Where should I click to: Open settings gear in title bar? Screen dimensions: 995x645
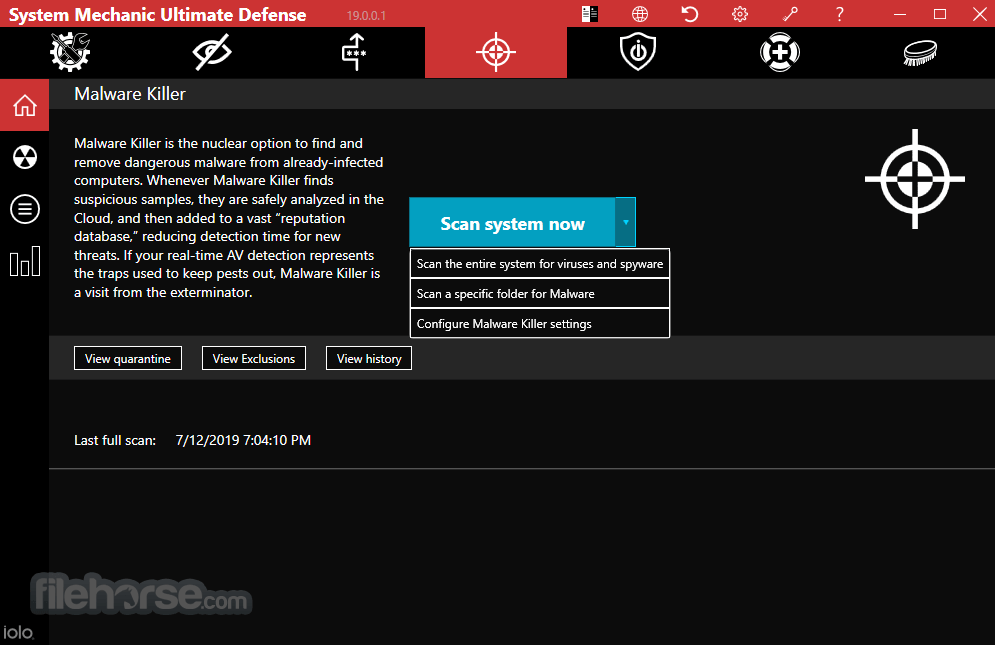pyautogui.click(x=740, y=14)
